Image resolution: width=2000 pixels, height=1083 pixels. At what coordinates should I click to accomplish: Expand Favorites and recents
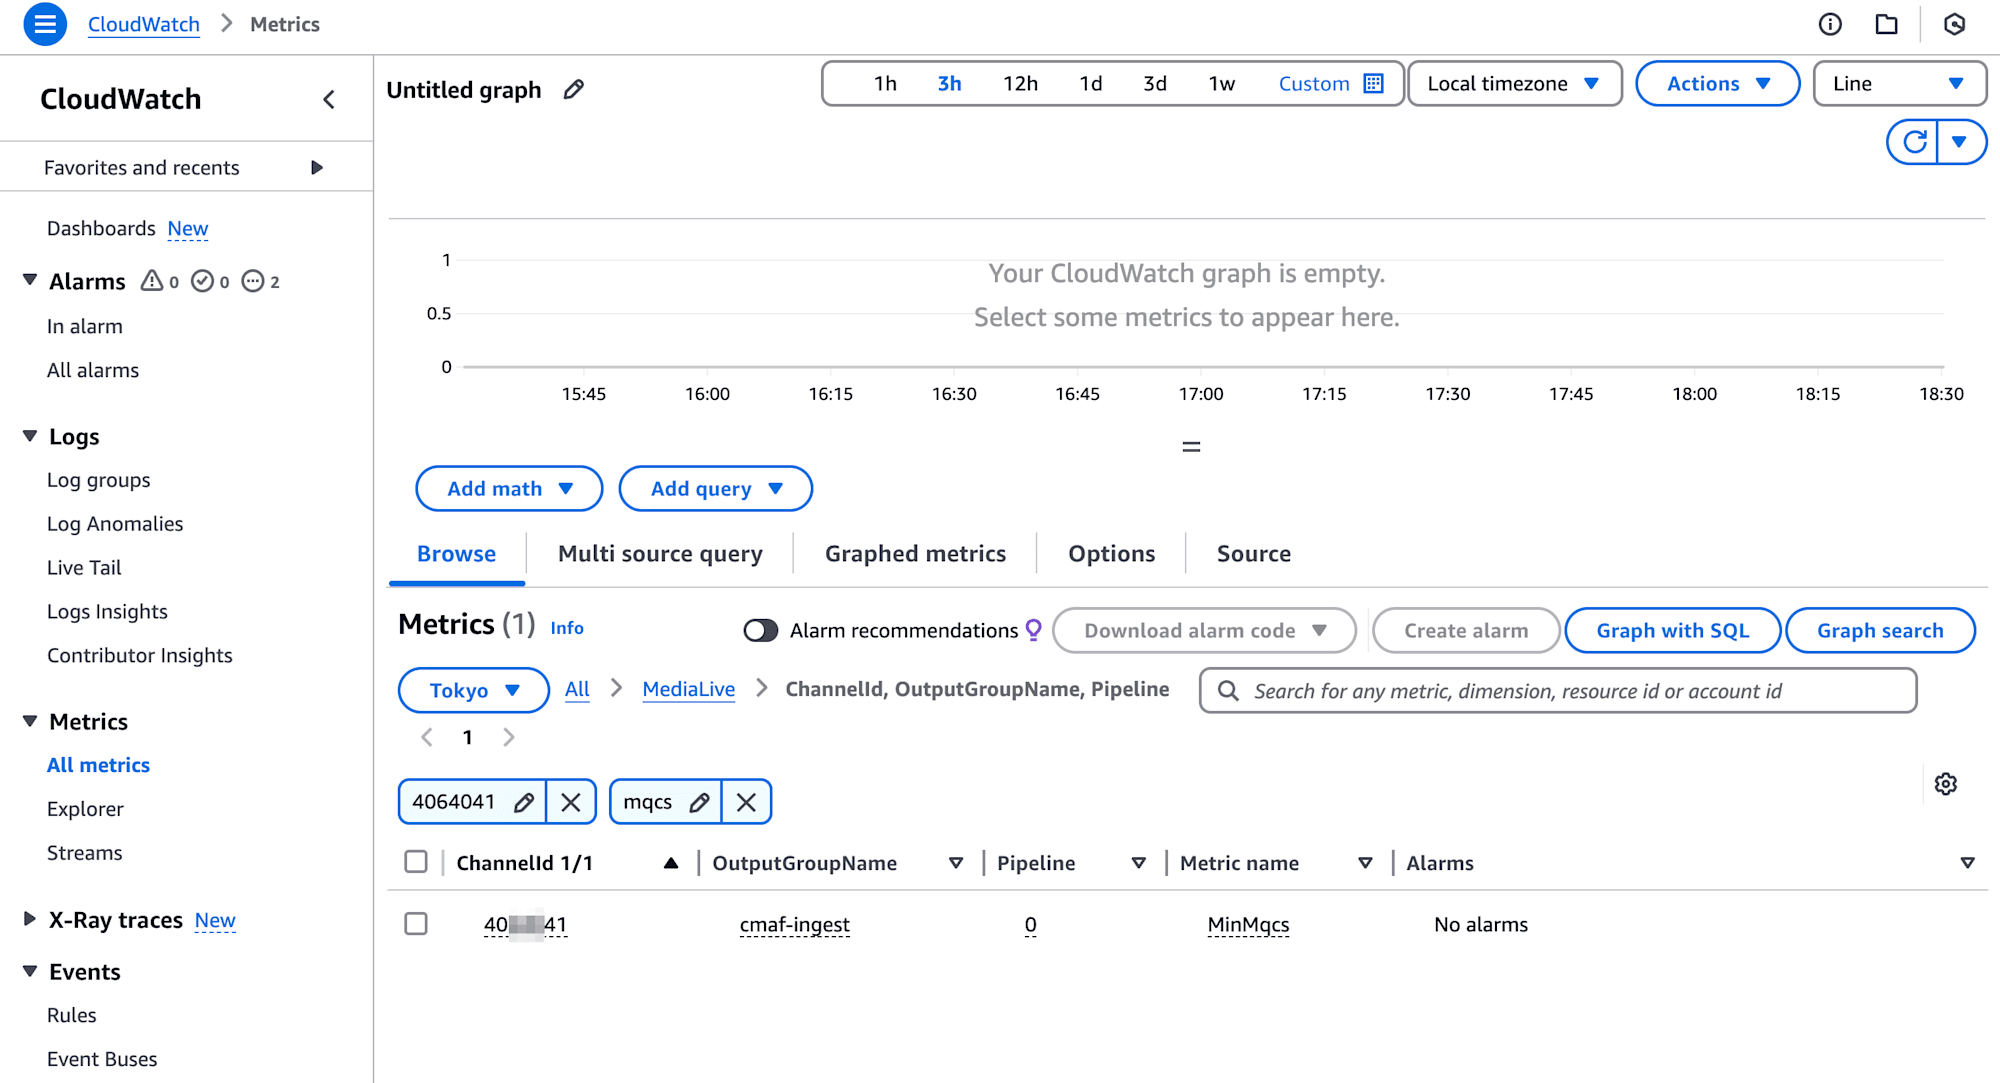pos(317,167)
